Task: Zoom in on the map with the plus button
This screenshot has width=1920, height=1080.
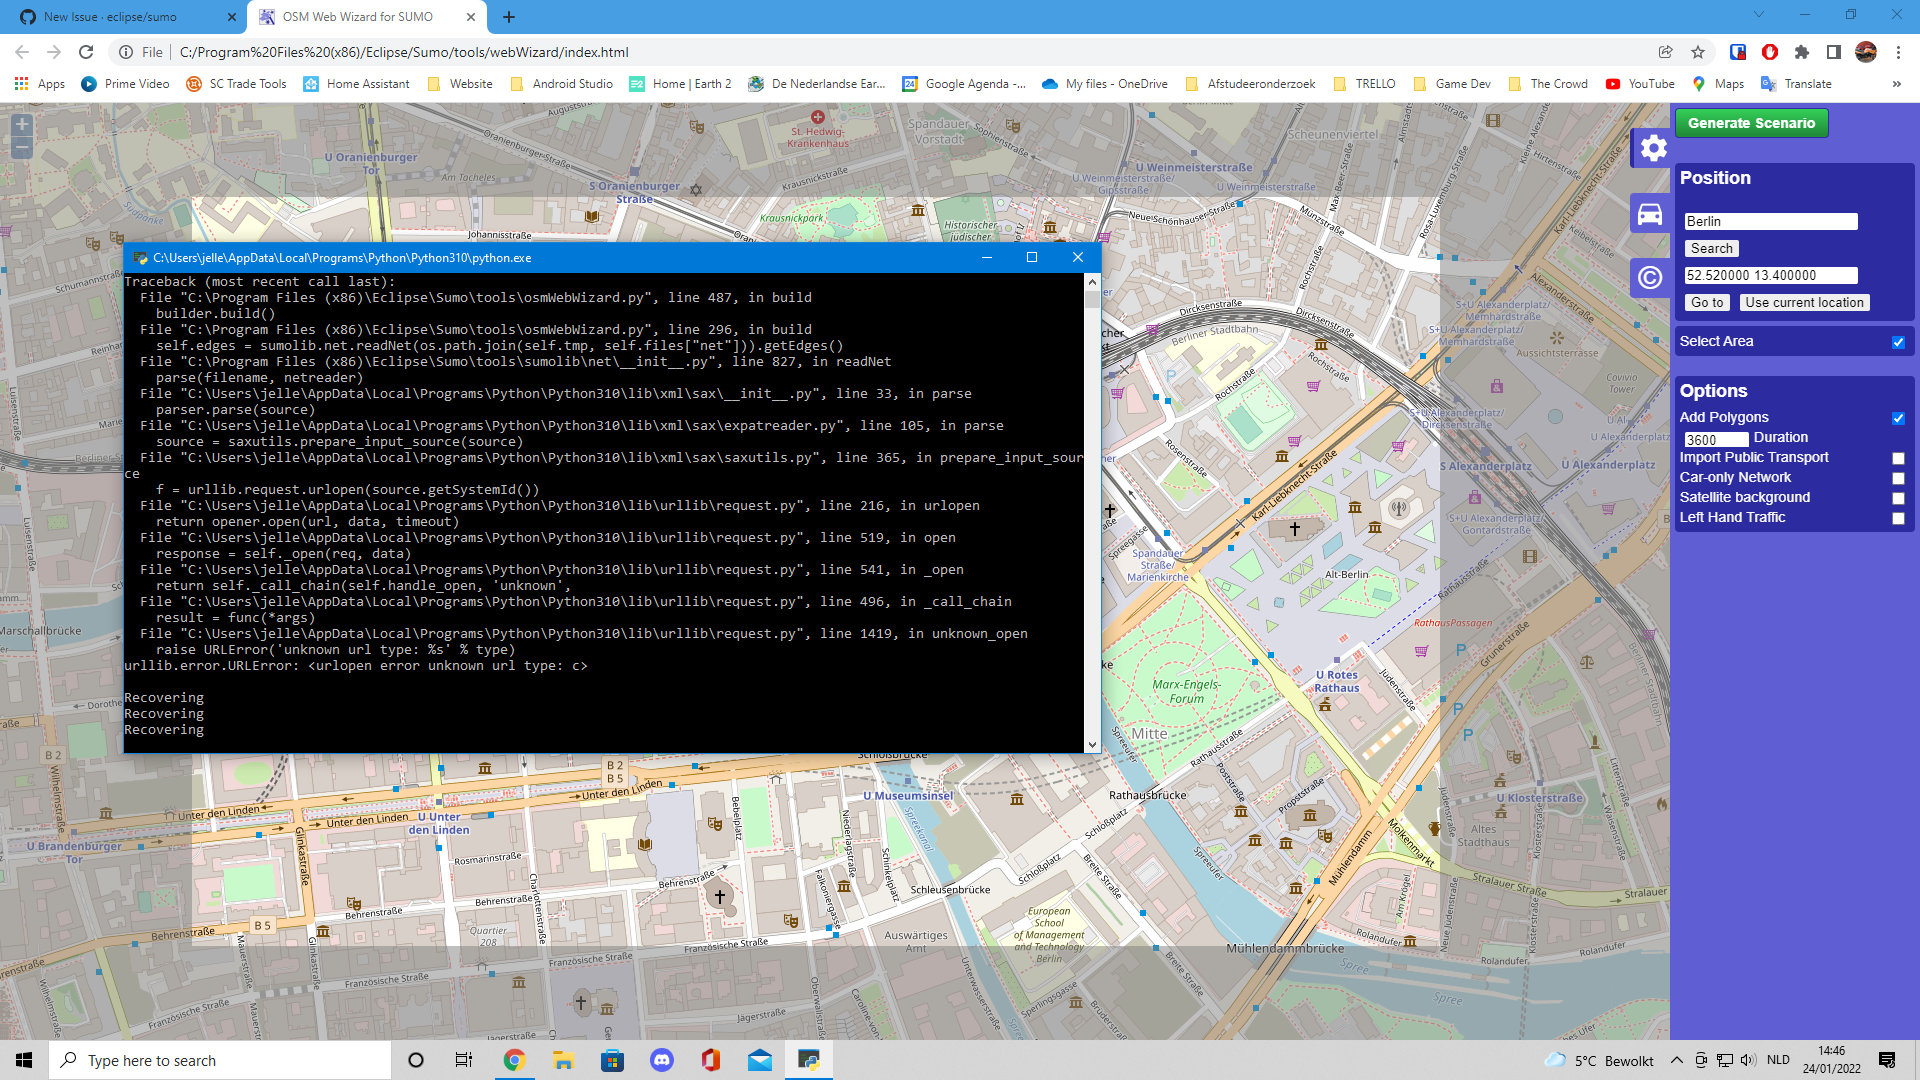Action: [21, 125]
